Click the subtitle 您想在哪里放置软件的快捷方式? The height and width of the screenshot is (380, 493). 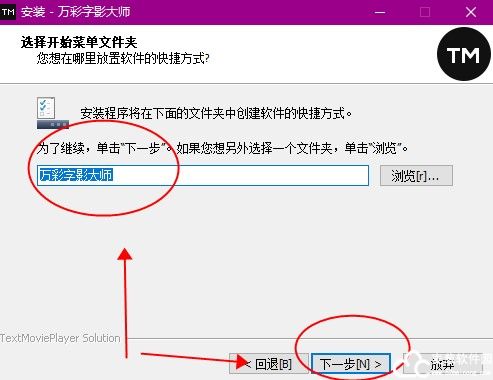(x=123, y=59)
